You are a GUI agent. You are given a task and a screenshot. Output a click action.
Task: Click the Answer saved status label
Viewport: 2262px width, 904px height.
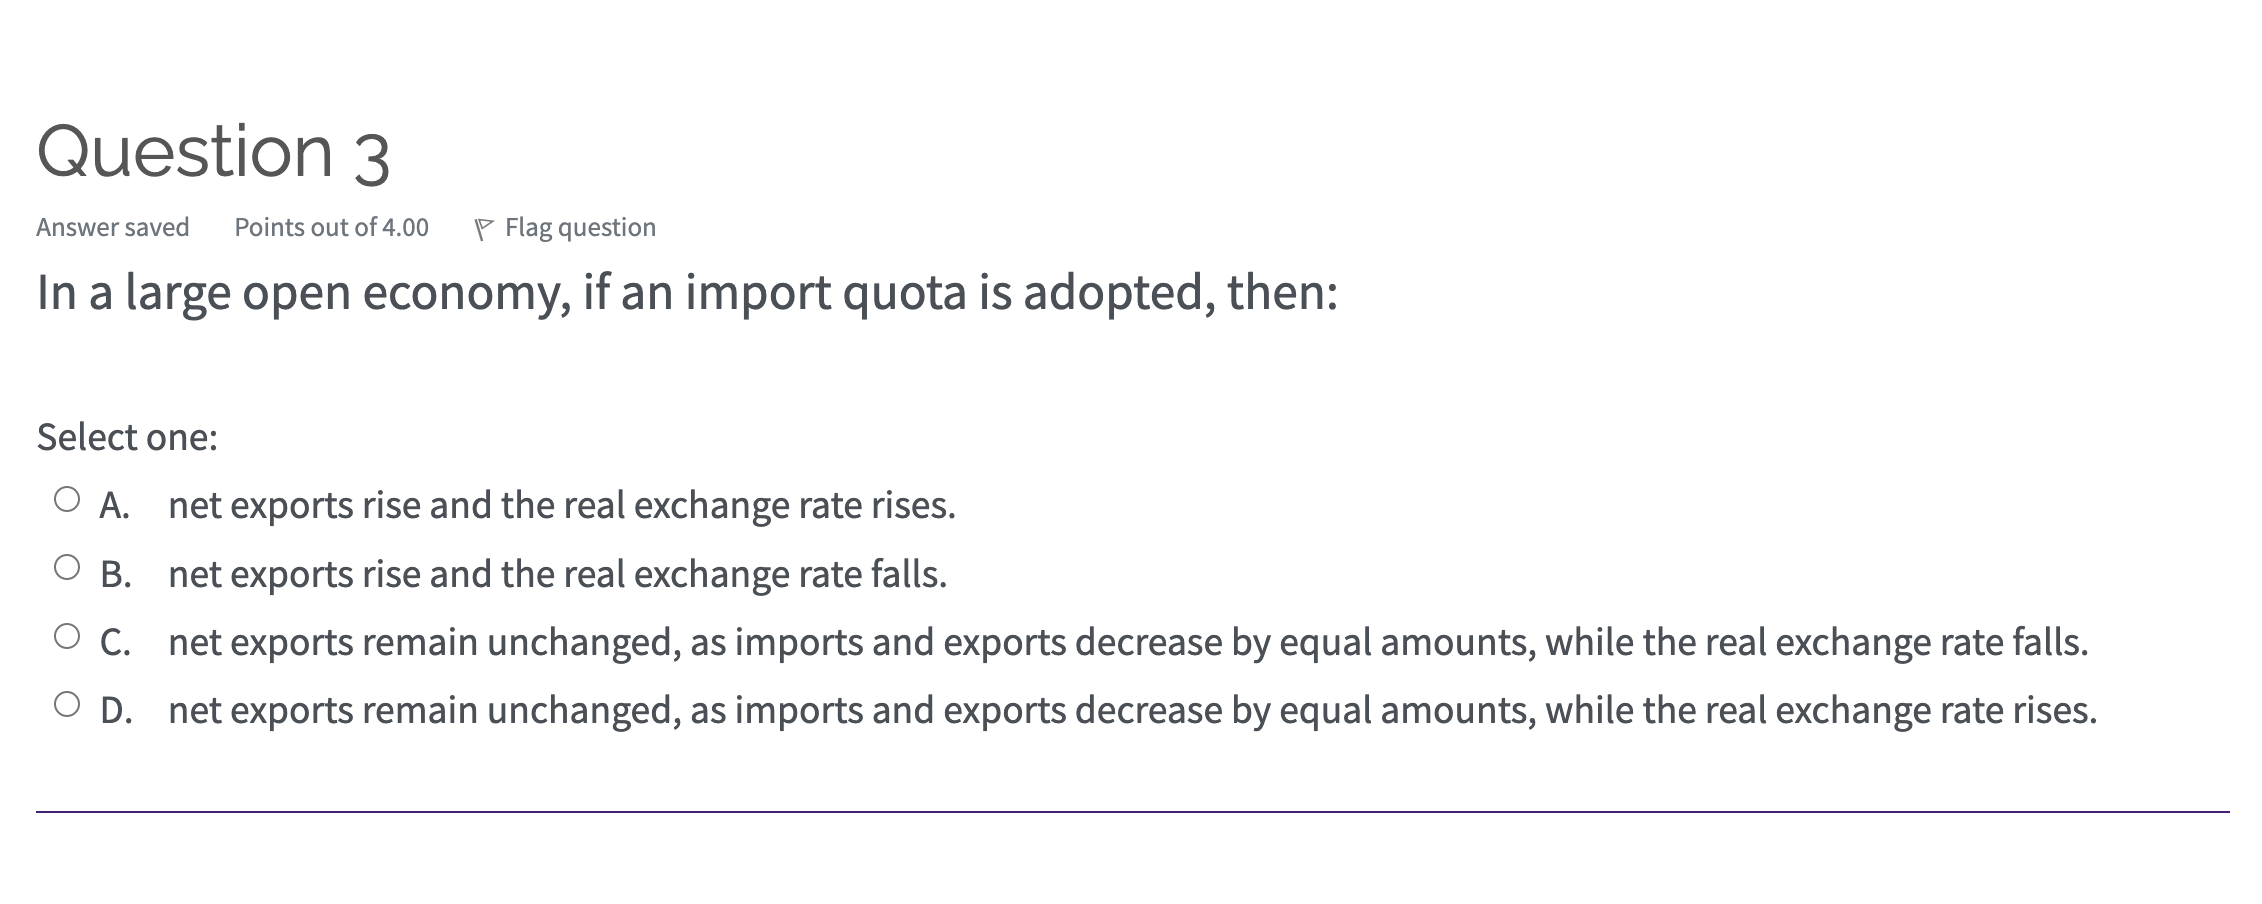[x=113, y=227]
